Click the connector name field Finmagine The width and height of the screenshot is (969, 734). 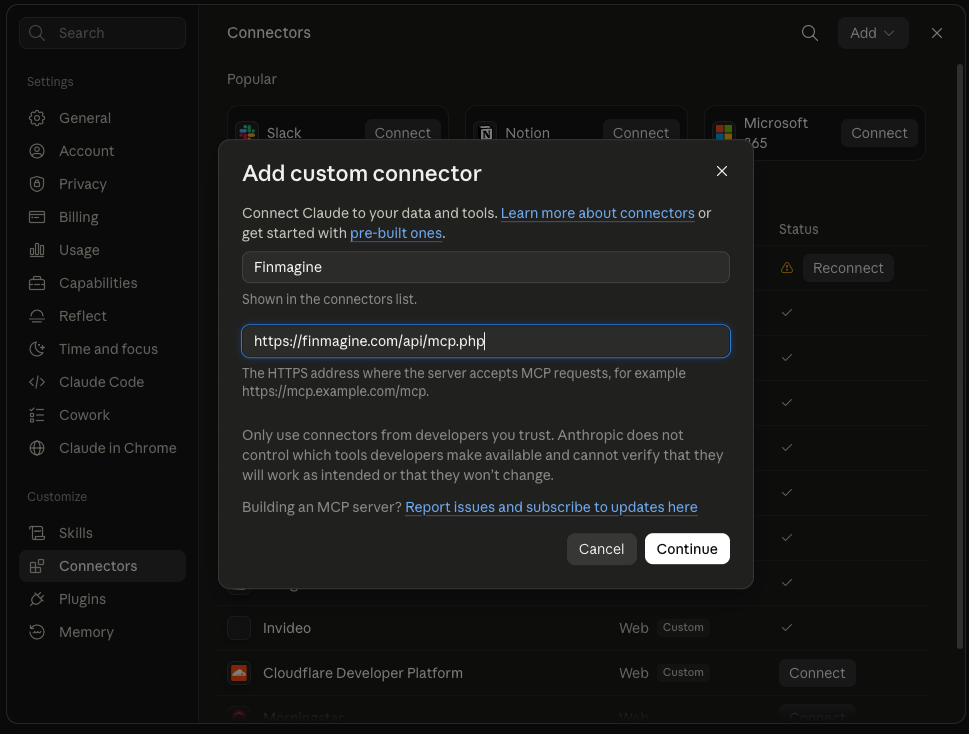pyautogui.click(x=486, y=267)
